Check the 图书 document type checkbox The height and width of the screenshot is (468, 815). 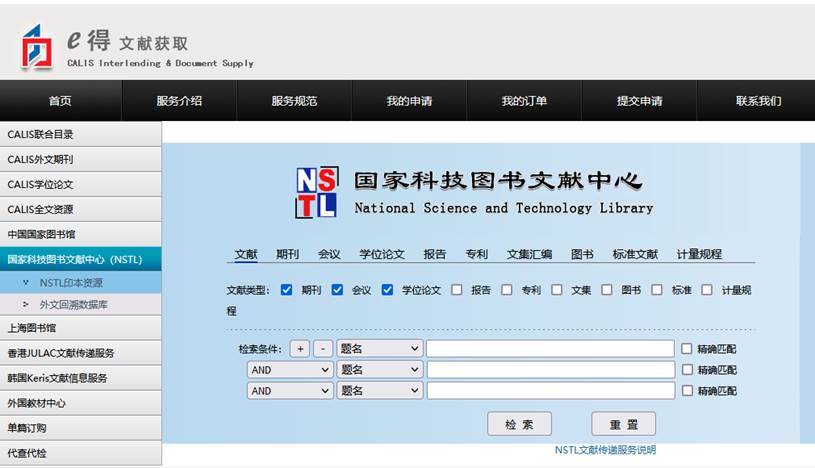click(607, 290)
